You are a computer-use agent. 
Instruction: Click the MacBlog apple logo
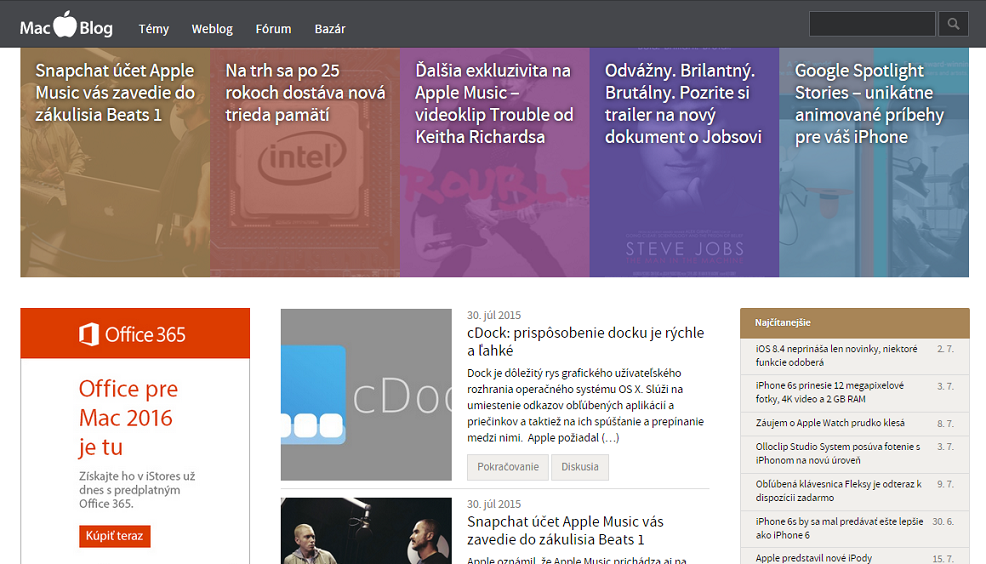coord(65,25)
